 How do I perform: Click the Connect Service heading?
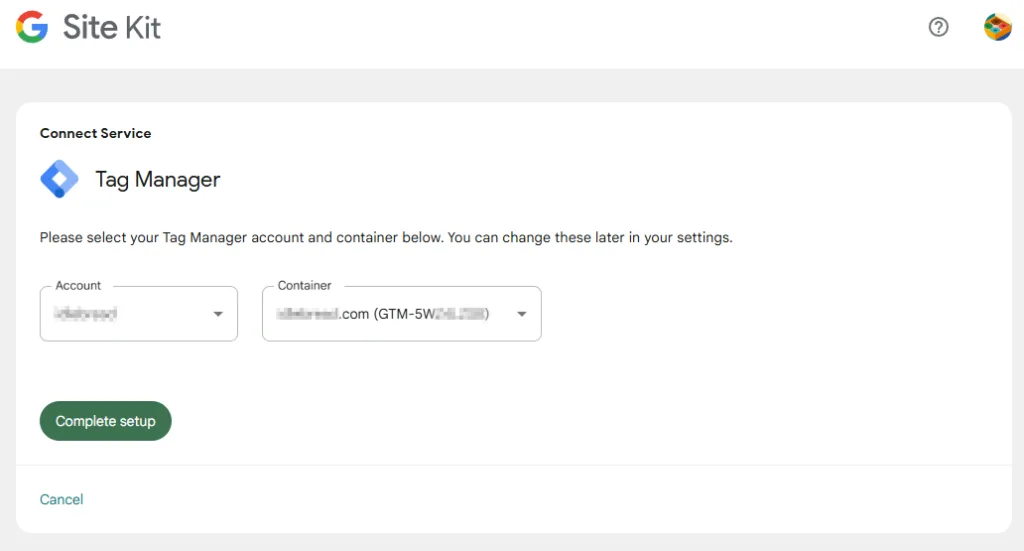click(95, 133)
